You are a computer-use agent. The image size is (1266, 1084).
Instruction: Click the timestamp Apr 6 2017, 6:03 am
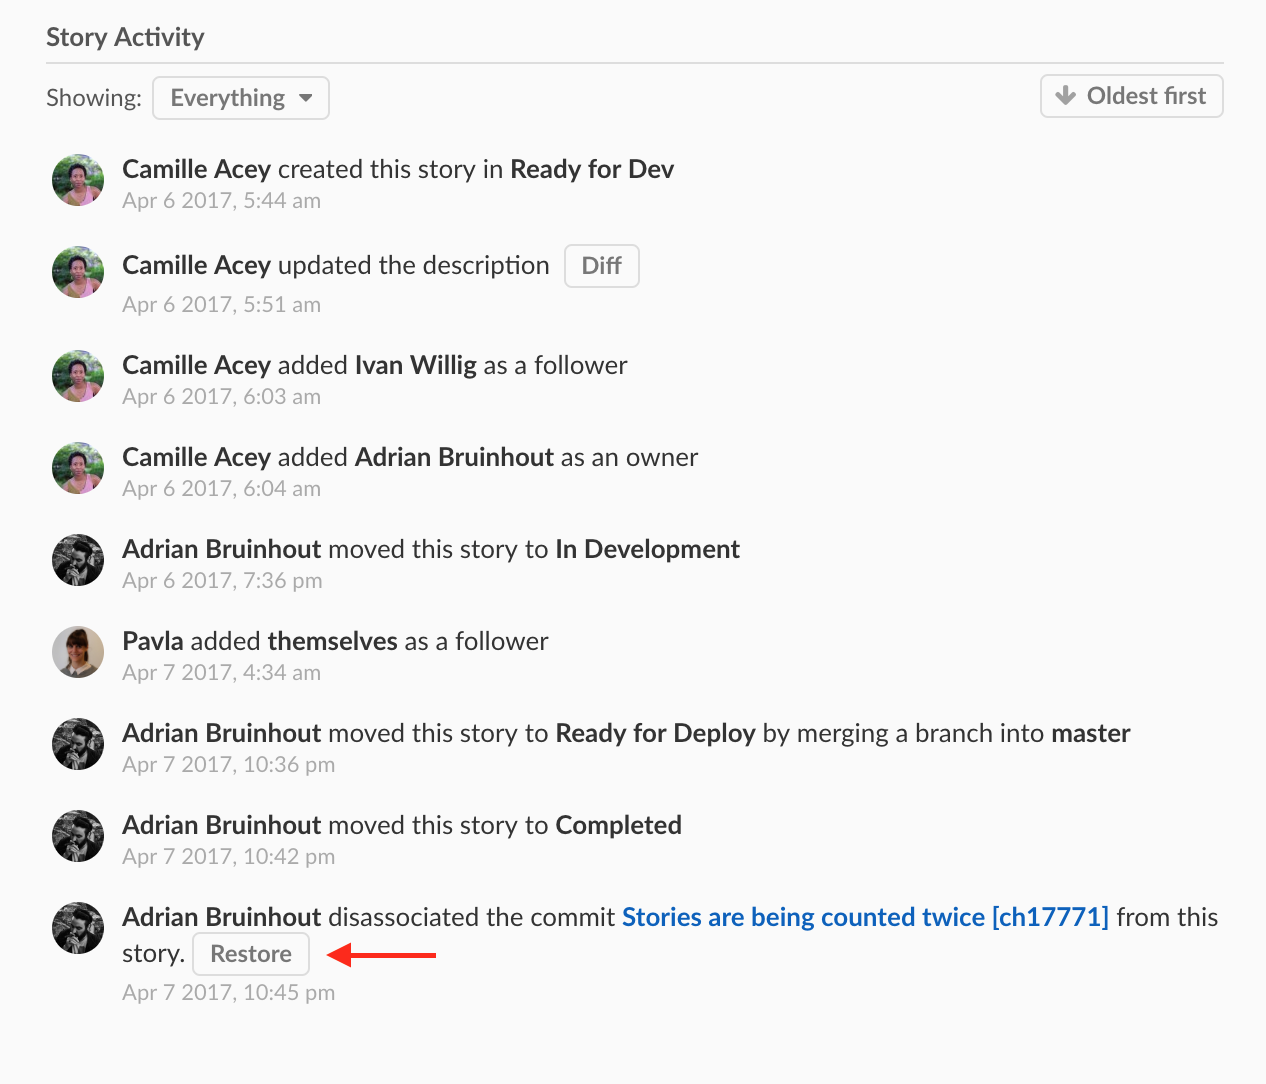coord(222,397)
